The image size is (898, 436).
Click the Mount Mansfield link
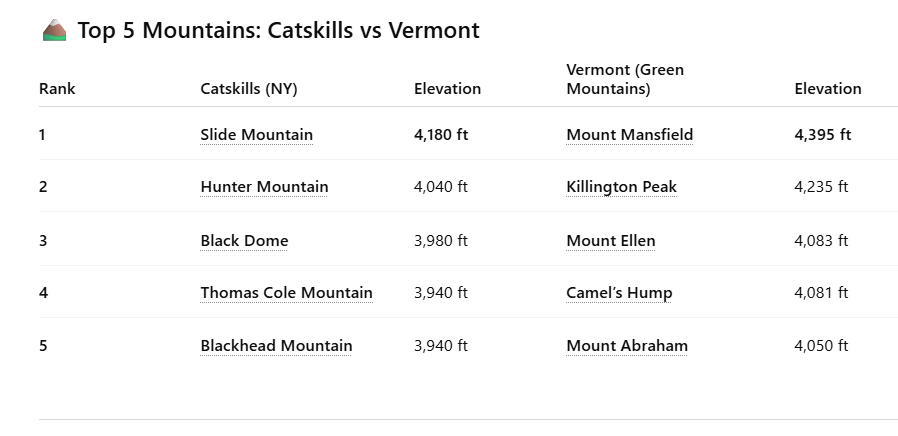pyautogui.click(x=629, y=135)
